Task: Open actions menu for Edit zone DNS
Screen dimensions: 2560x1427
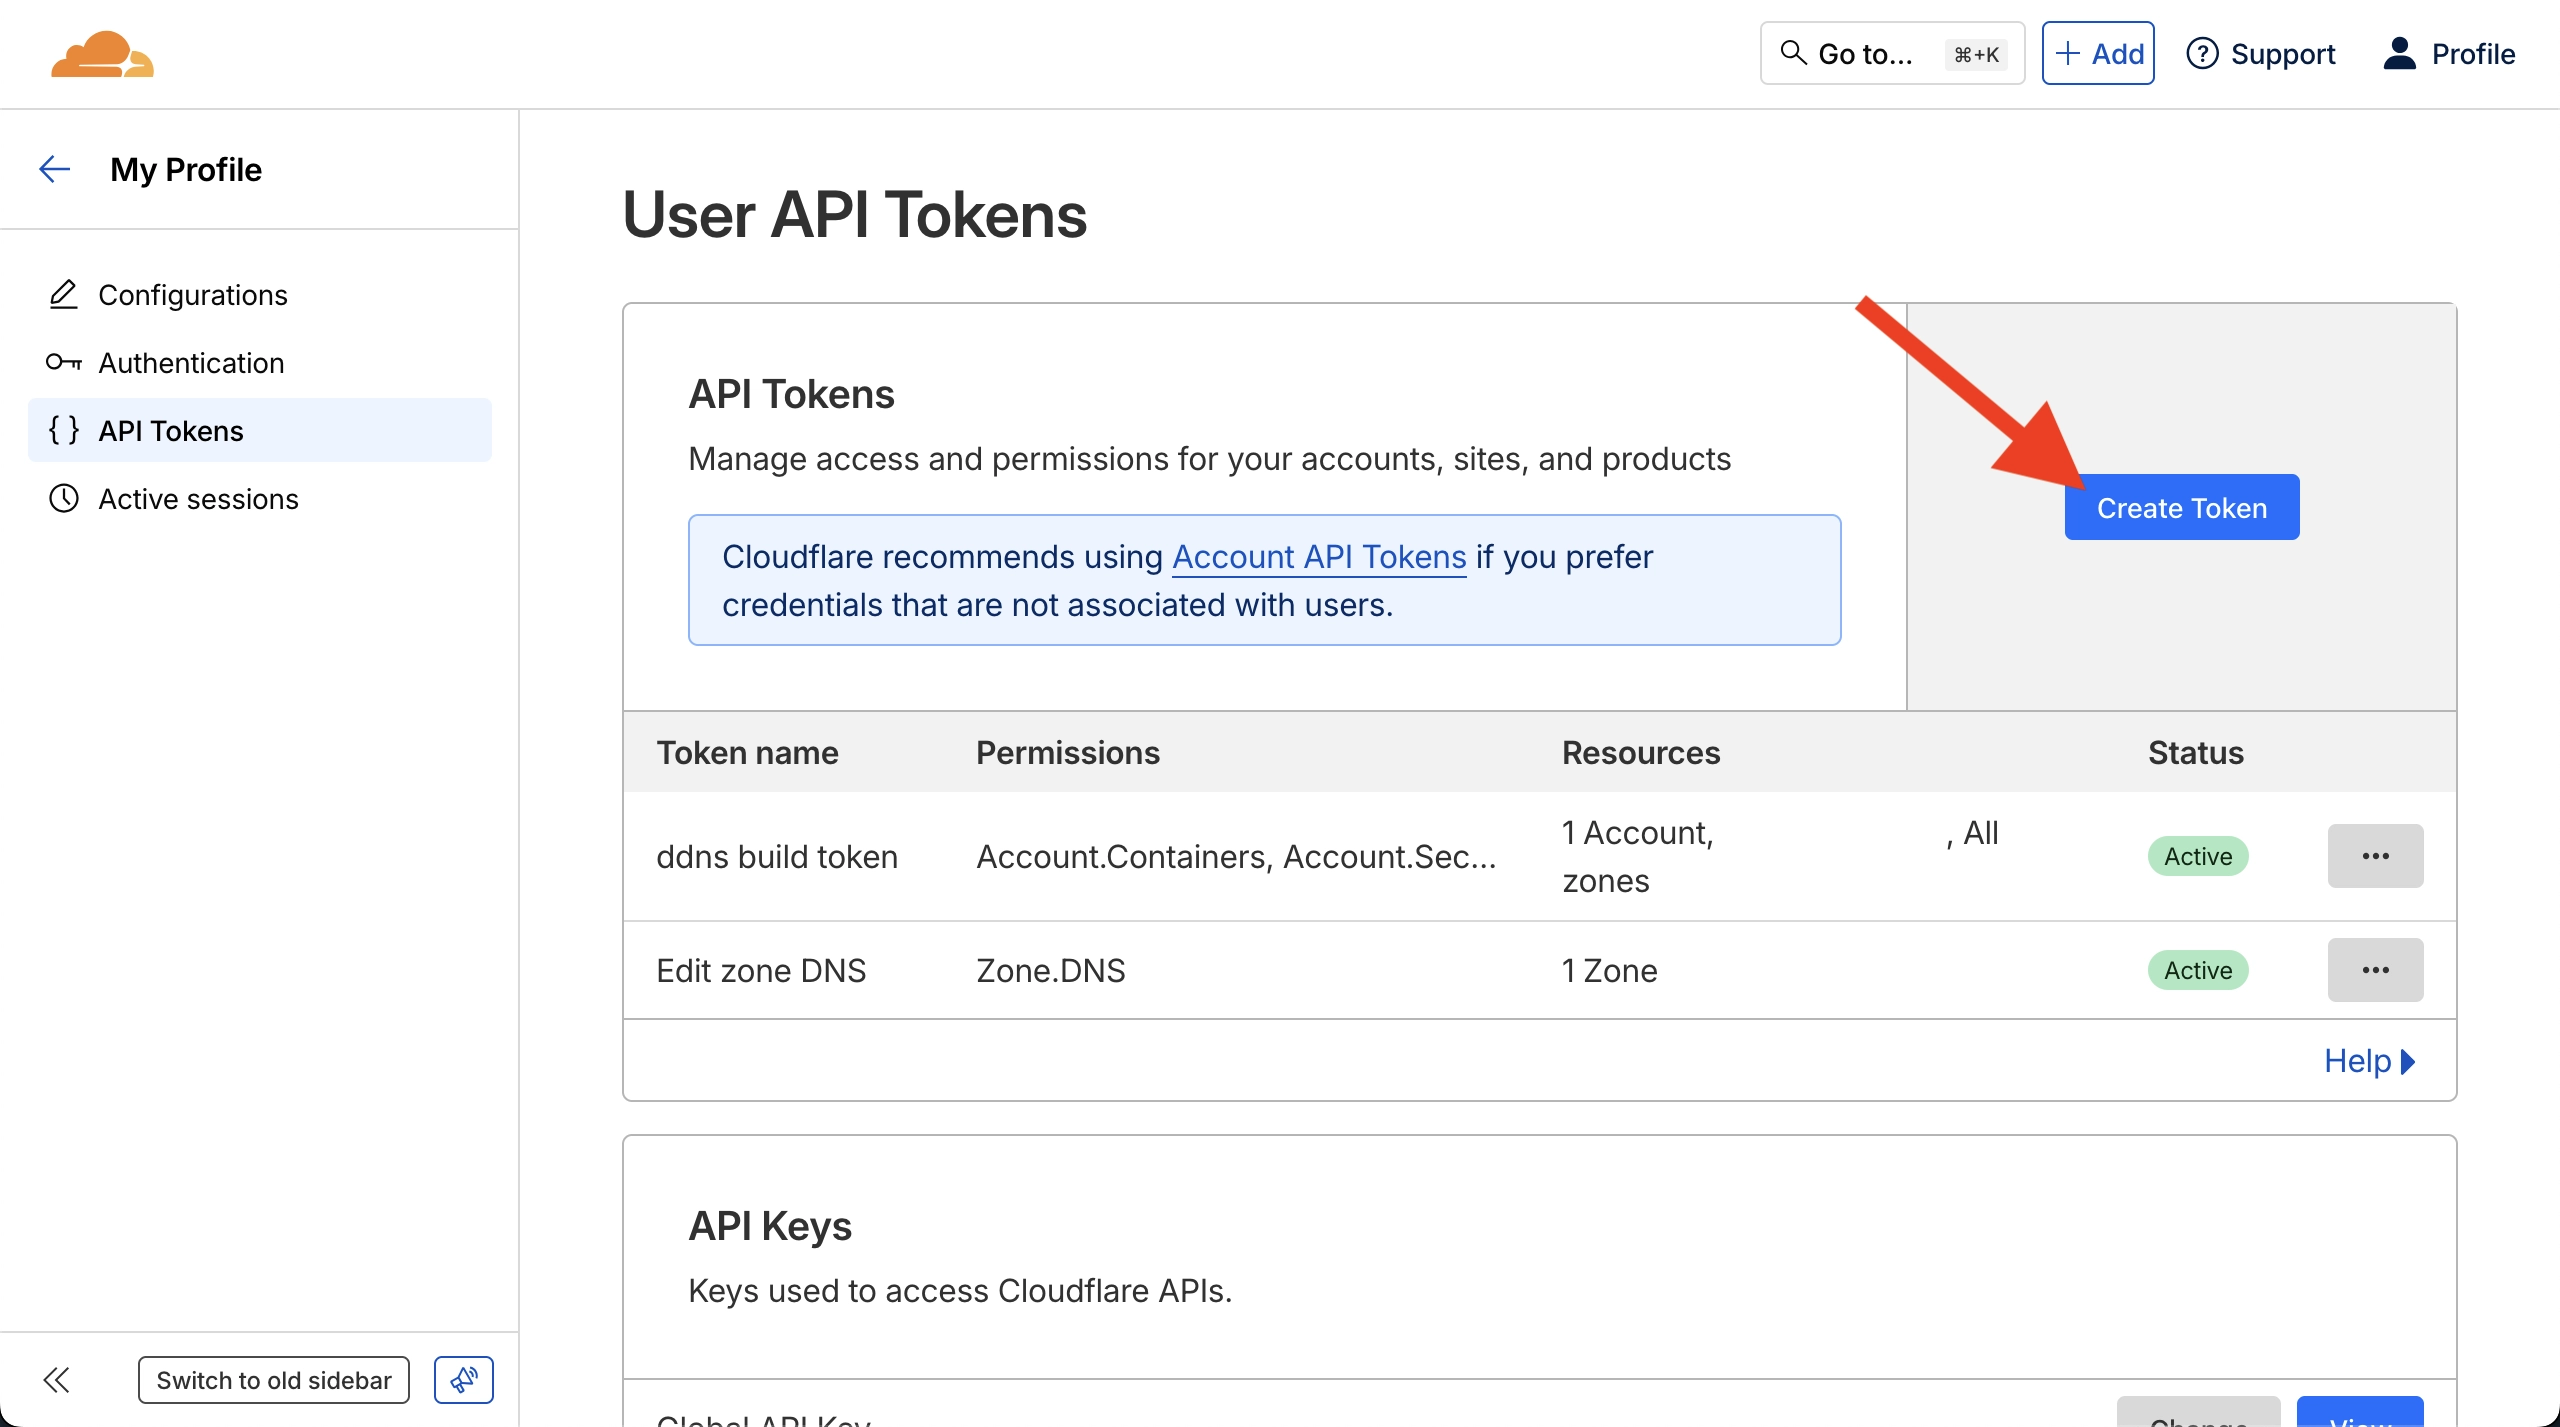Action: (x=2375, y=970)
